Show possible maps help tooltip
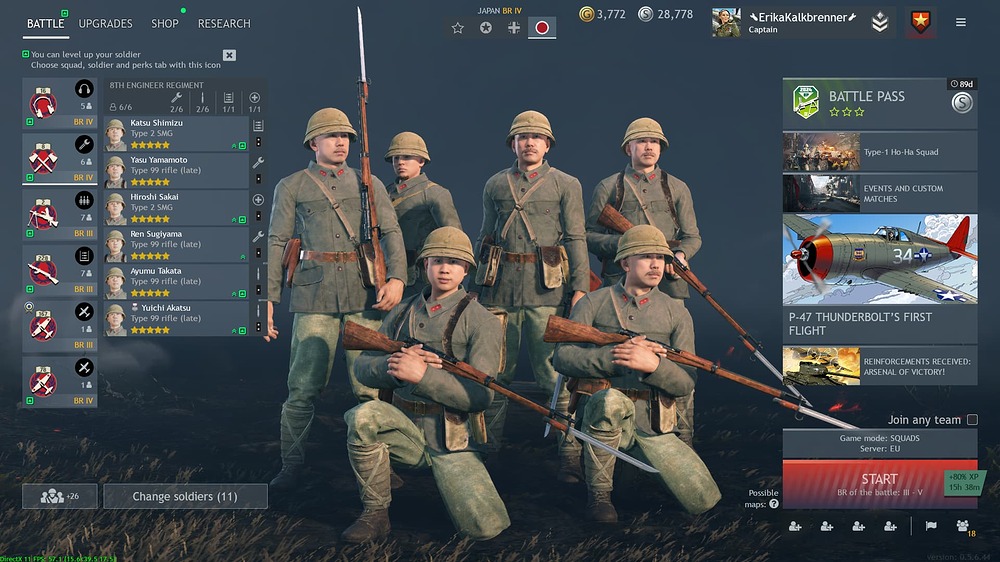The image size is (1000, 562). tap(774, 504)
